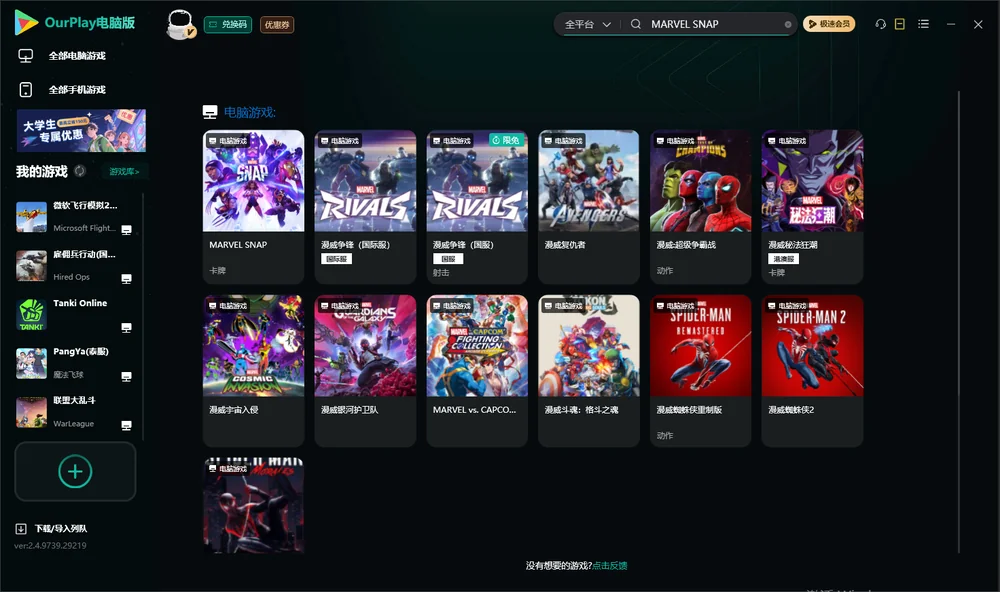The height and width of the screenshot is (592, 1000).
Task: Click PC icon on Microsoft Flight row
Action: pos(126,230)
